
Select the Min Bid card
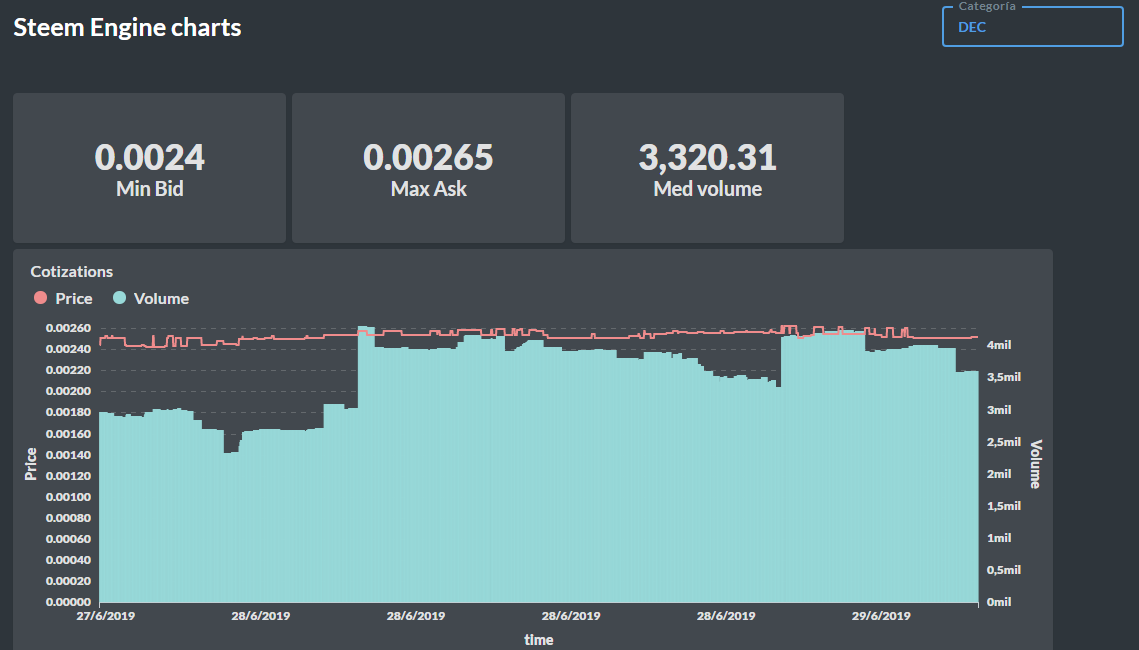click(149, 168)
